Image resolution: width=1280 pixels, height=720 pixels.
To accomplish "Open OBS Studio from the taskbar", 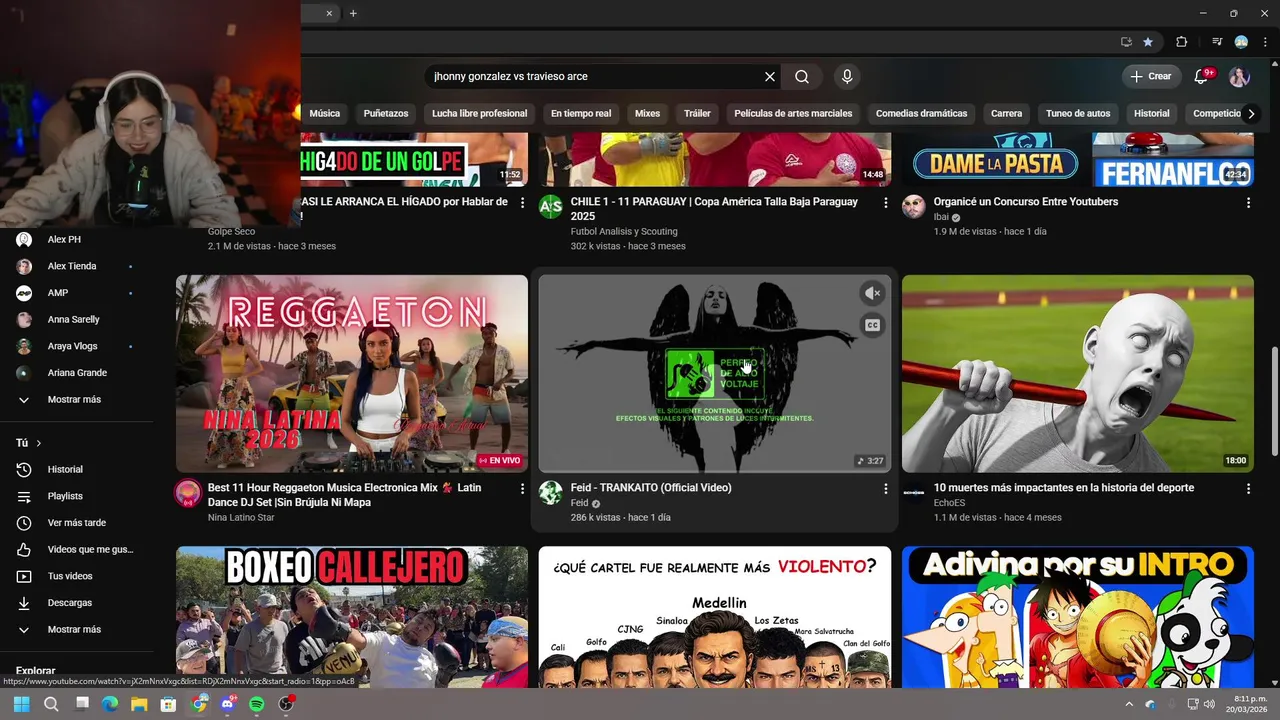I will [x=286, y=704].
